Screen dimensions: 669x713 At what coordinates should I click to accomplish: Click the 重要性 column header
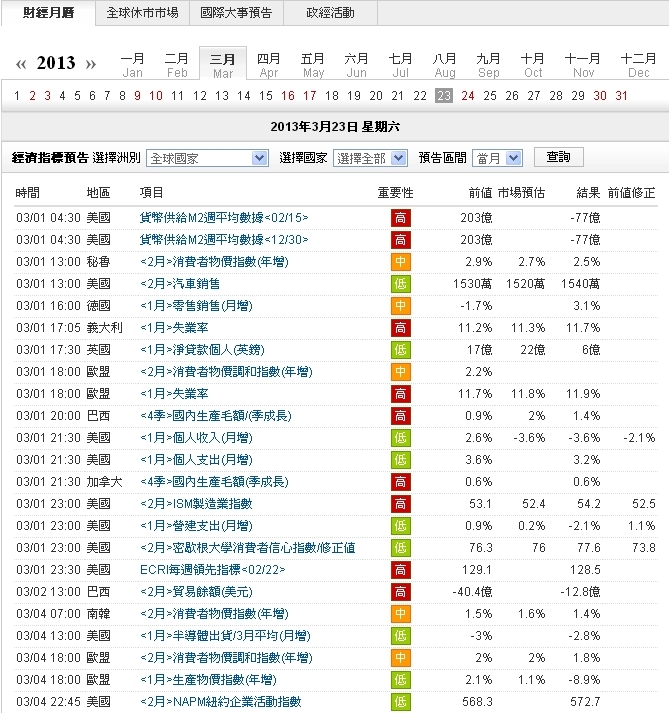coord(395,193)
